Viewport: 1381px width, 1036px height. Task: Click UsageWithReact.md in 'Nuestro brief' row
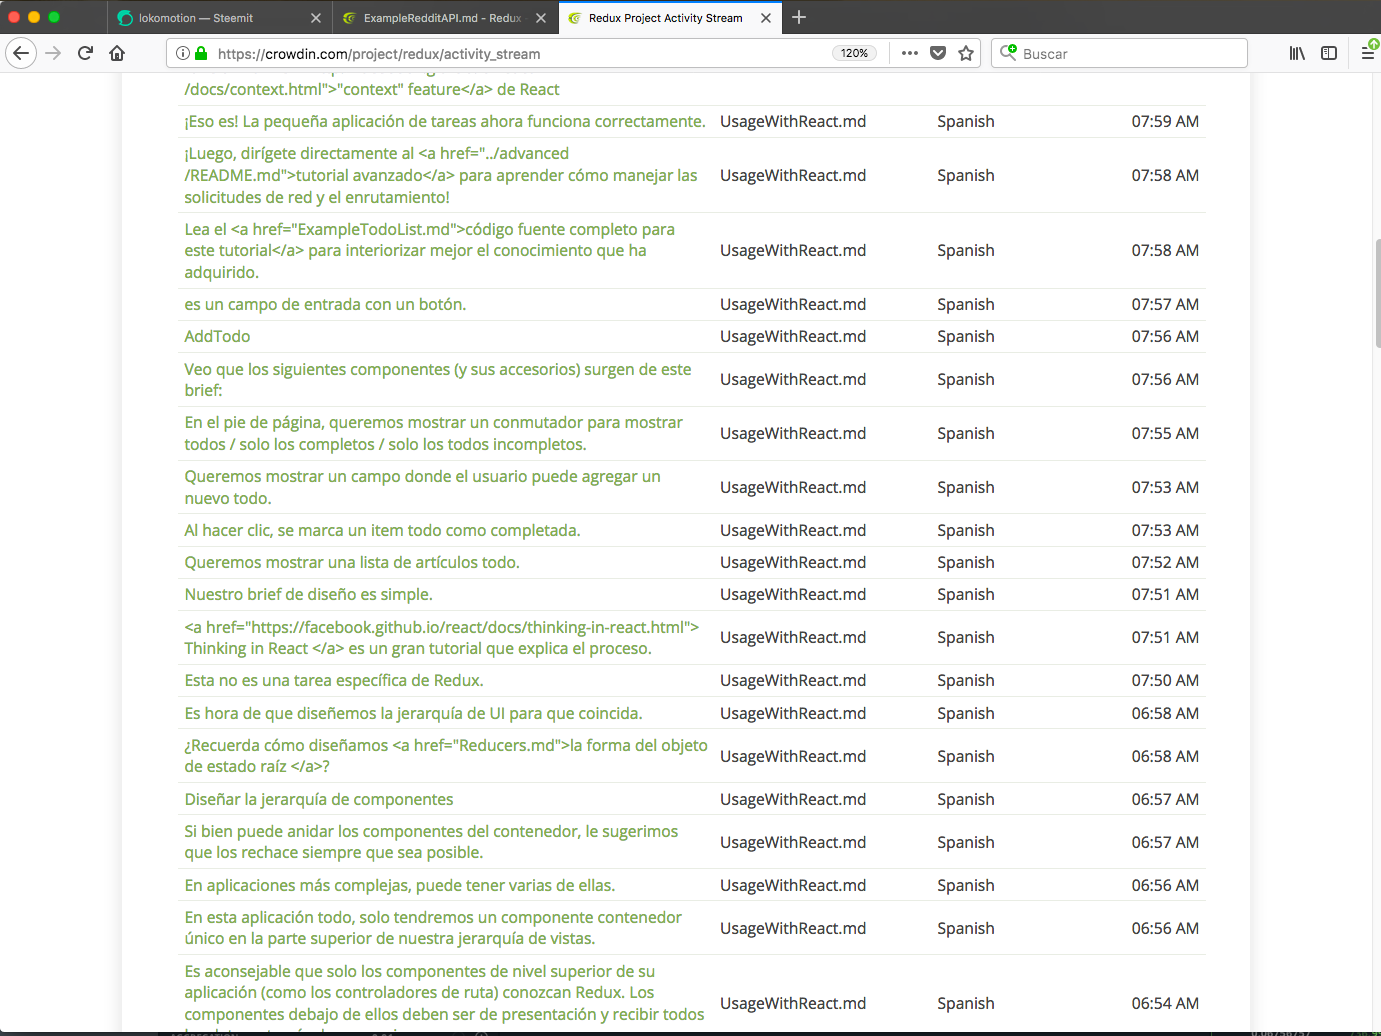pos(793,594)
